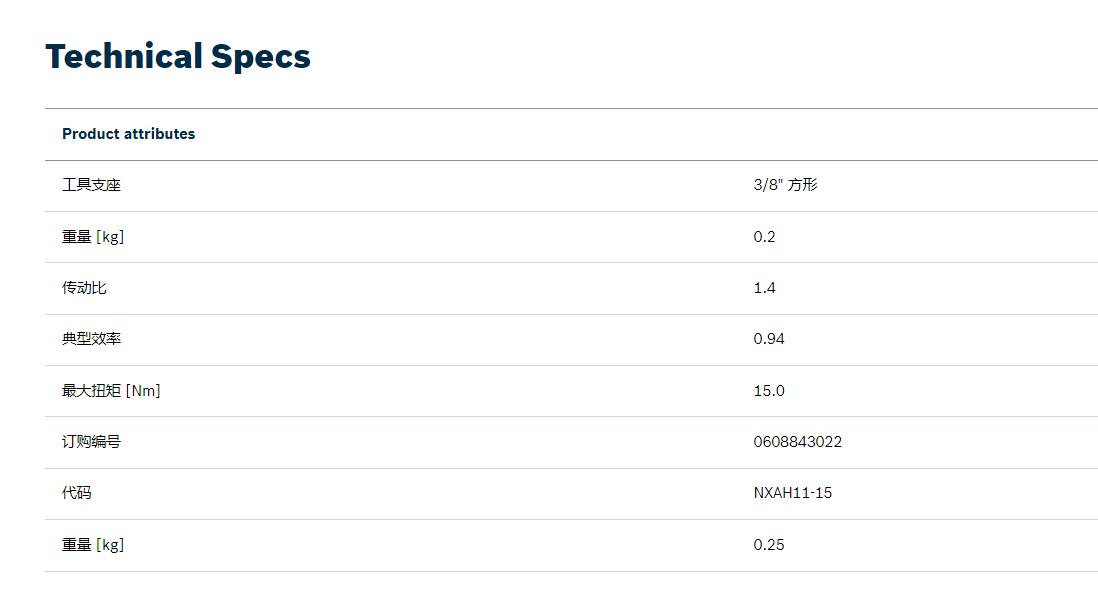Click the 传动比 attribute label
The height and width of the screenshot is (596, 1098).
84,288
